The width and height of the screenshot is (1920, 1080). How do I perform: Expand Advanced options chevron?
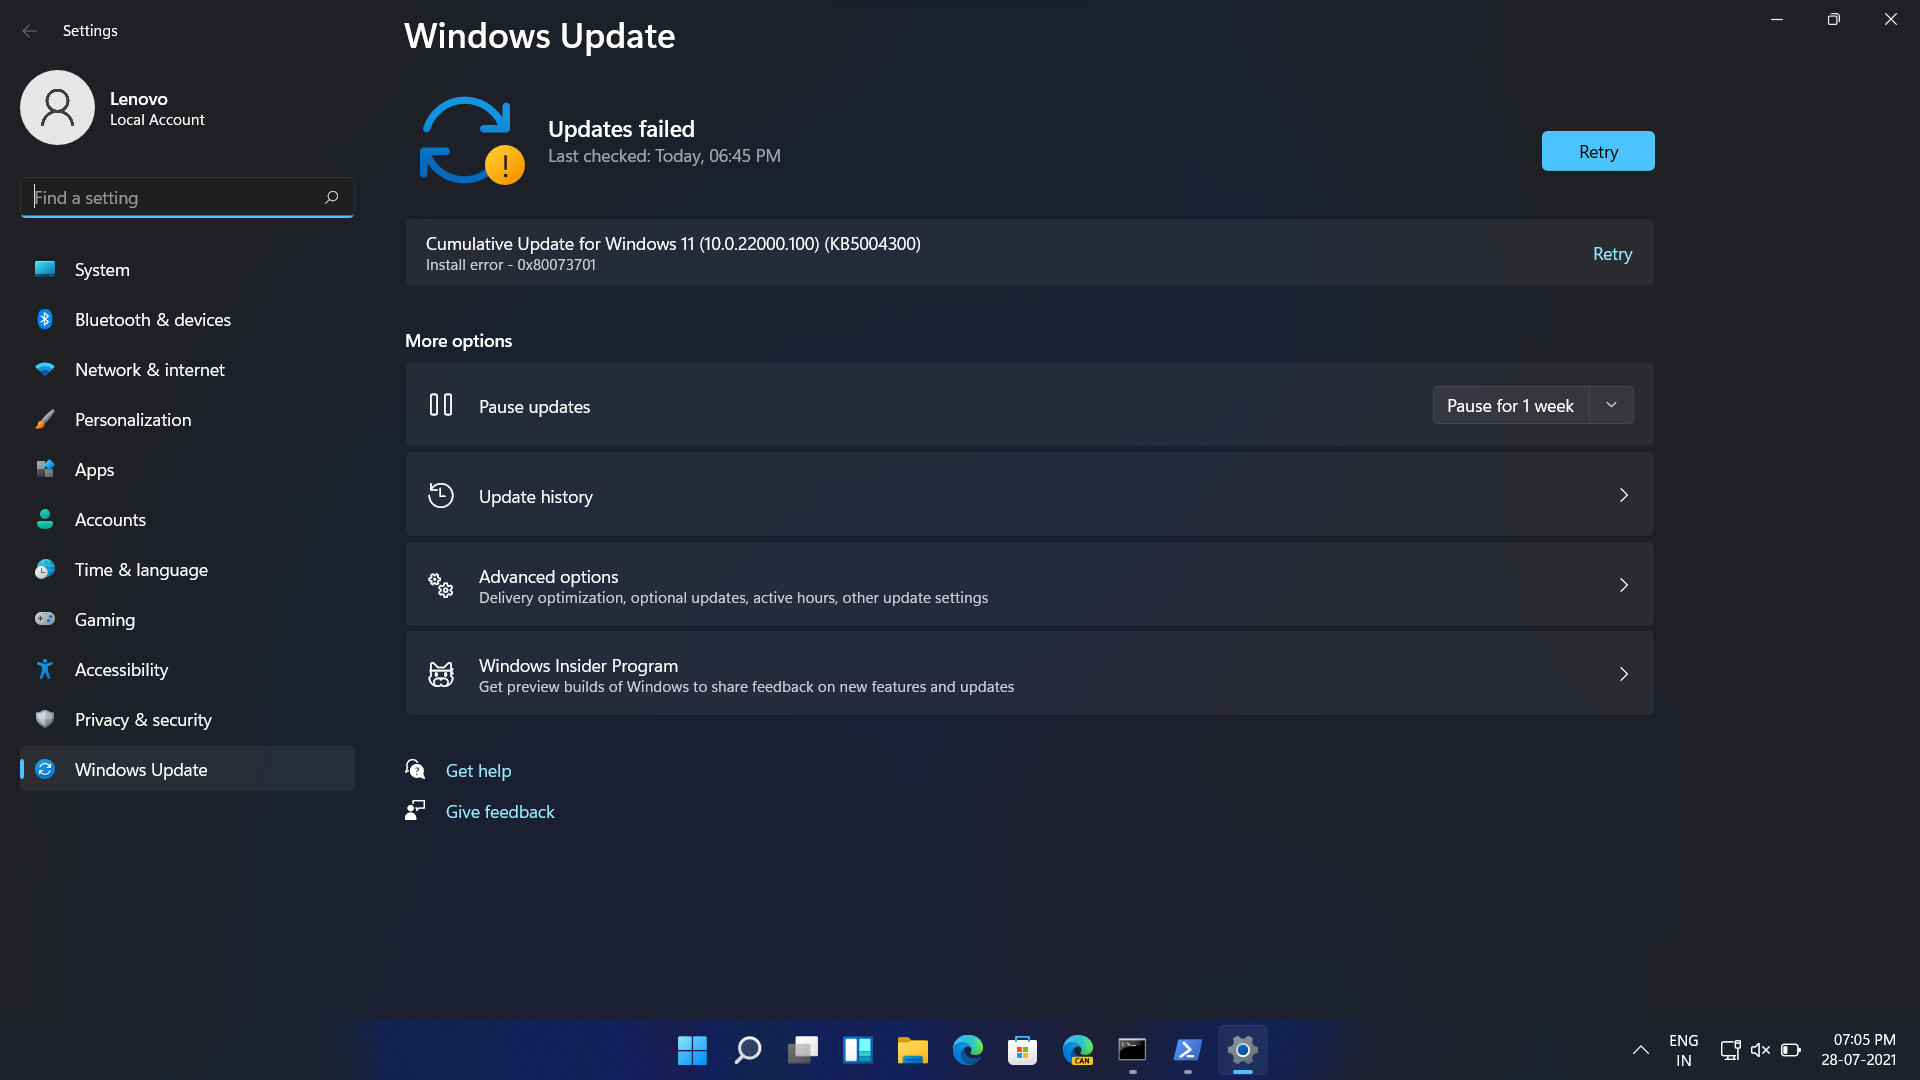[x=1623, y=585]
